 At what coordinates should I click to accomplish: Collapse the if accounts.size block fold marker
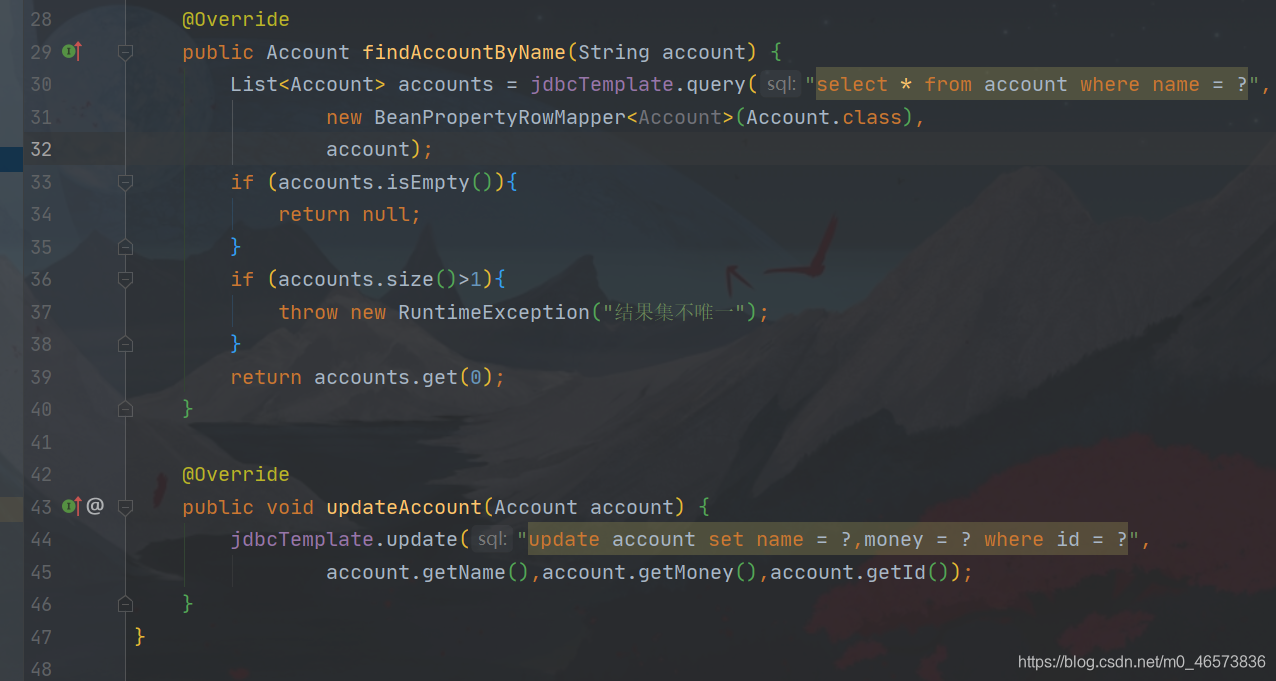click(x=125, y=279)
